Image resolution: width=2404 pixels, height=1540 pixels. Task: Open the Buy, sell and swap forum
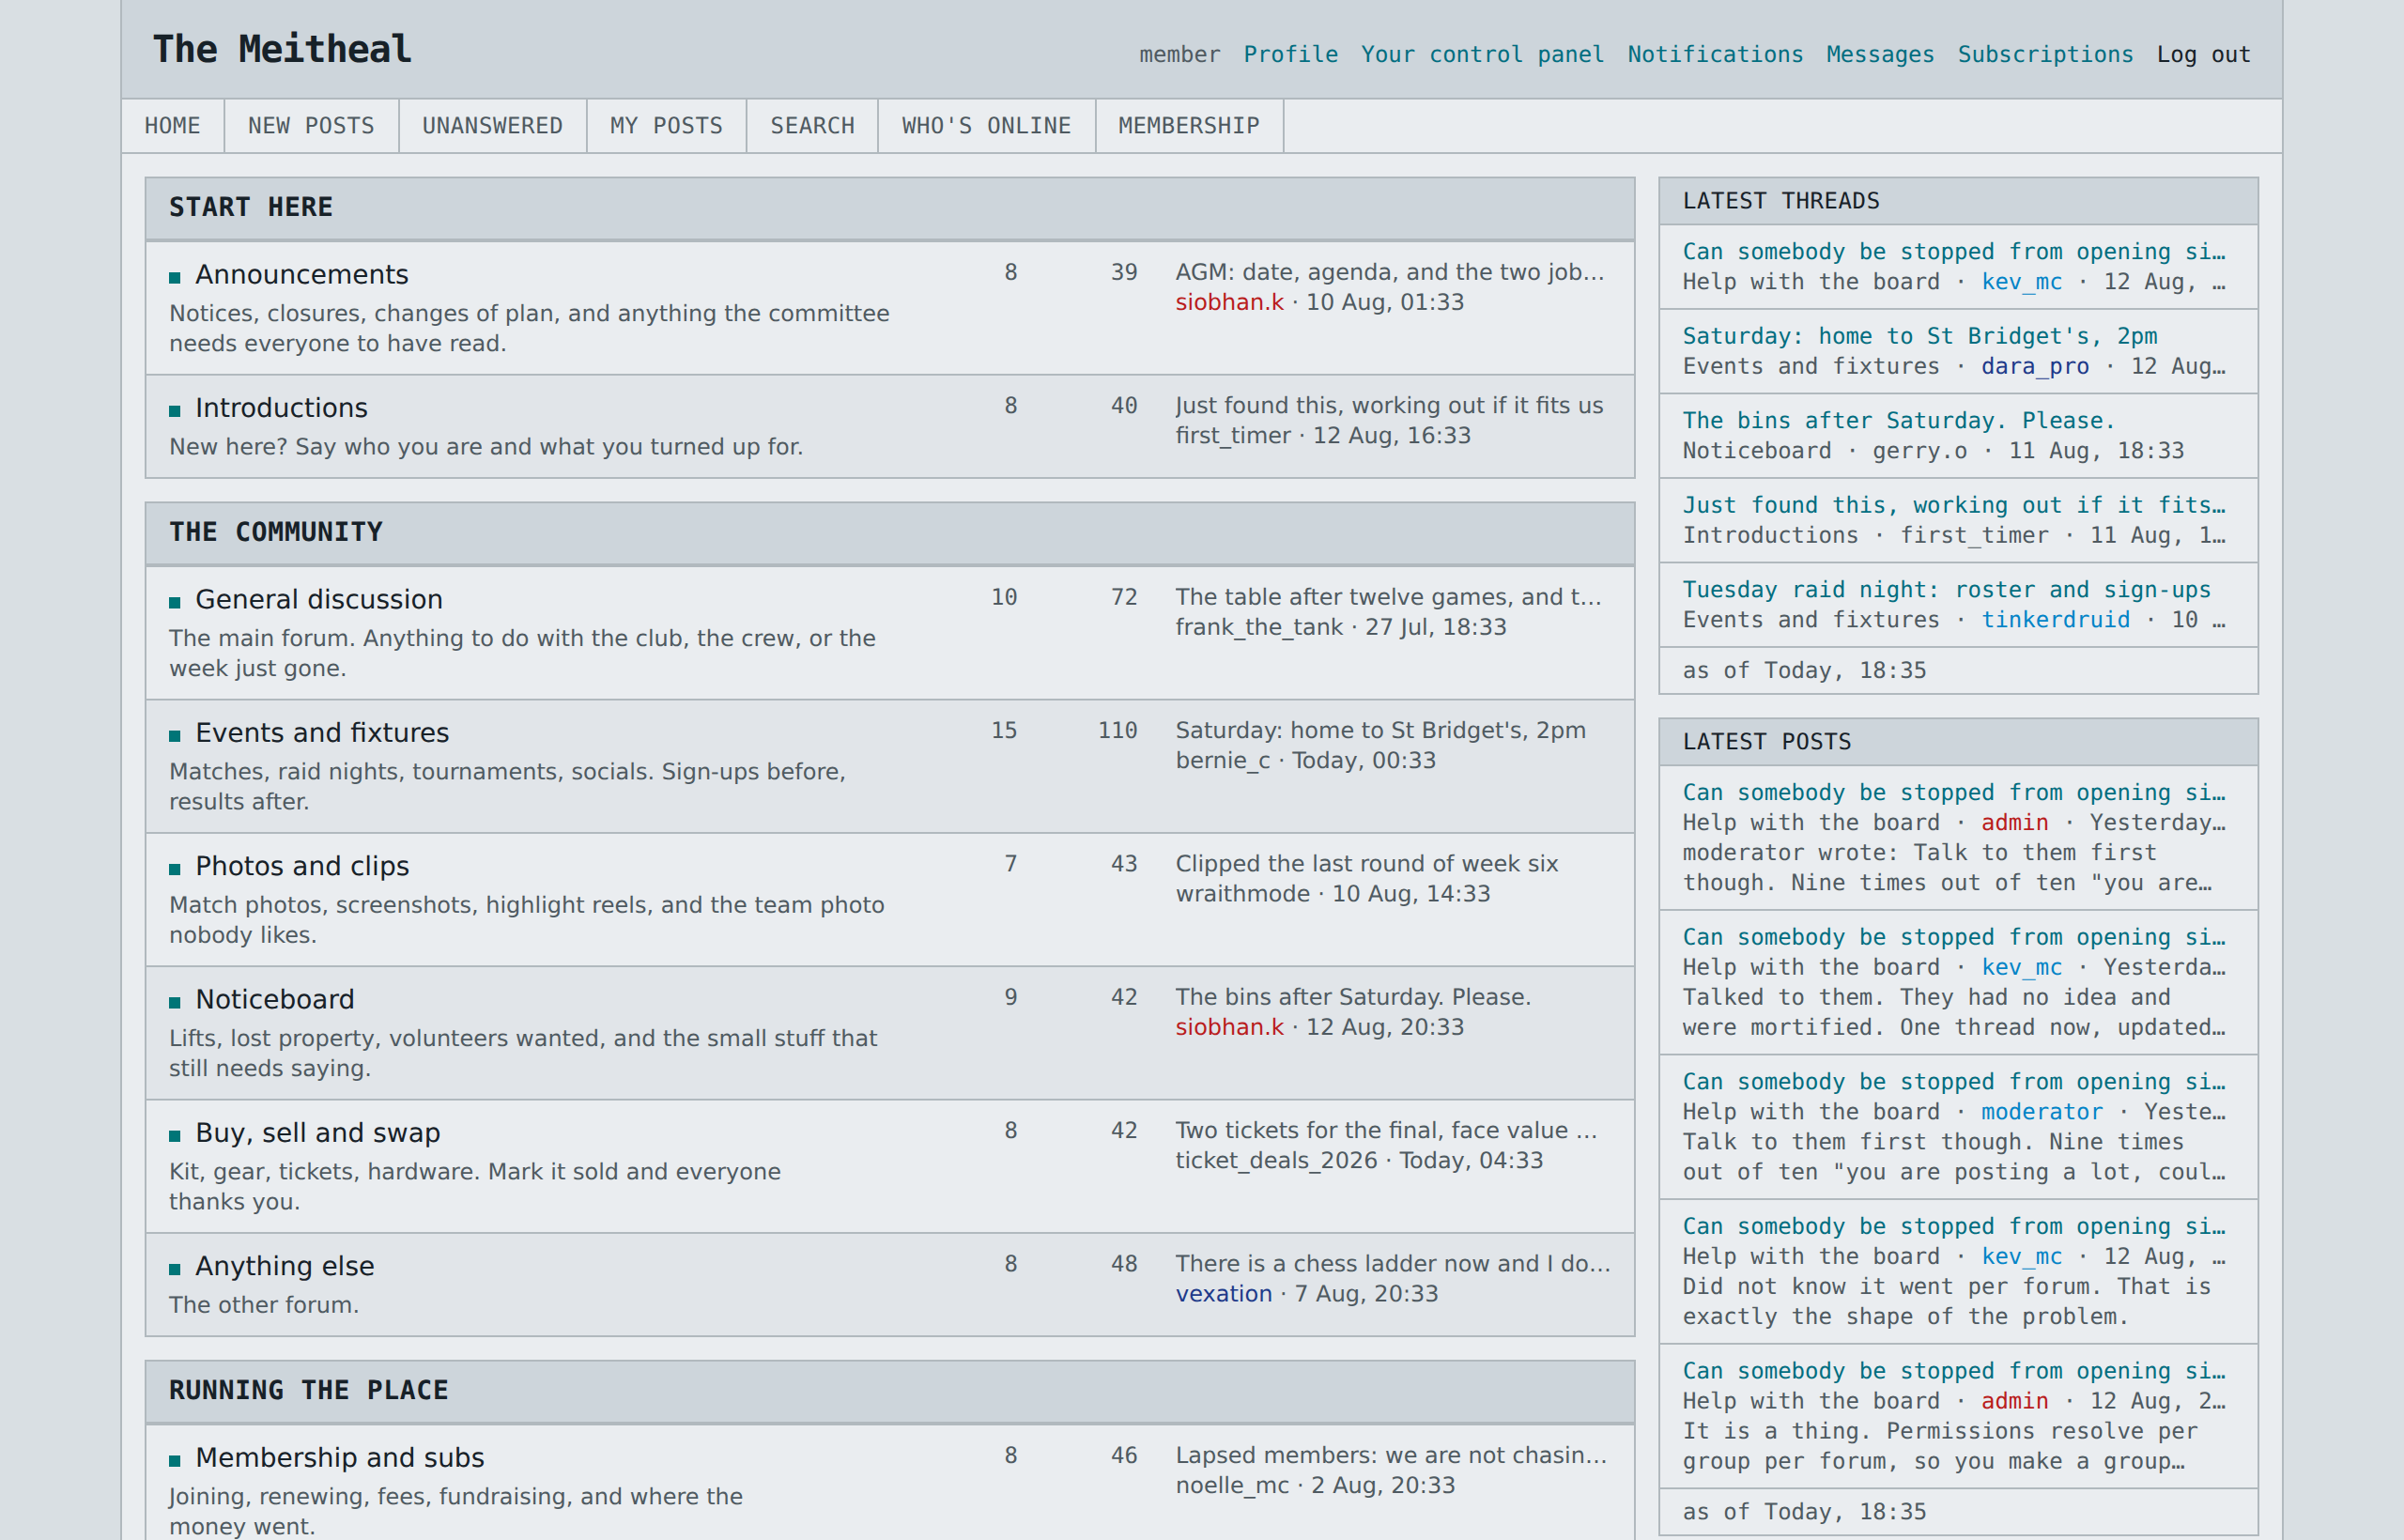click(x=318, y=1133)
